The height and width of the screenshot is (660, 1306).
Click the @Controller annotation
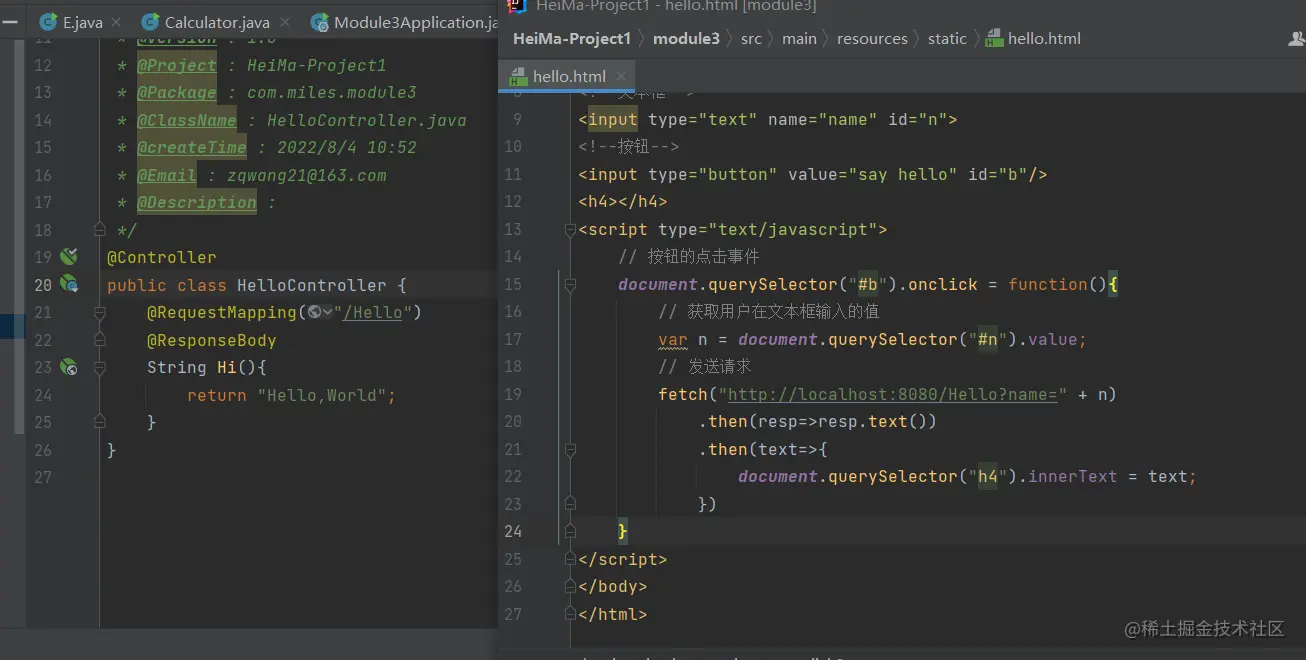162,257
